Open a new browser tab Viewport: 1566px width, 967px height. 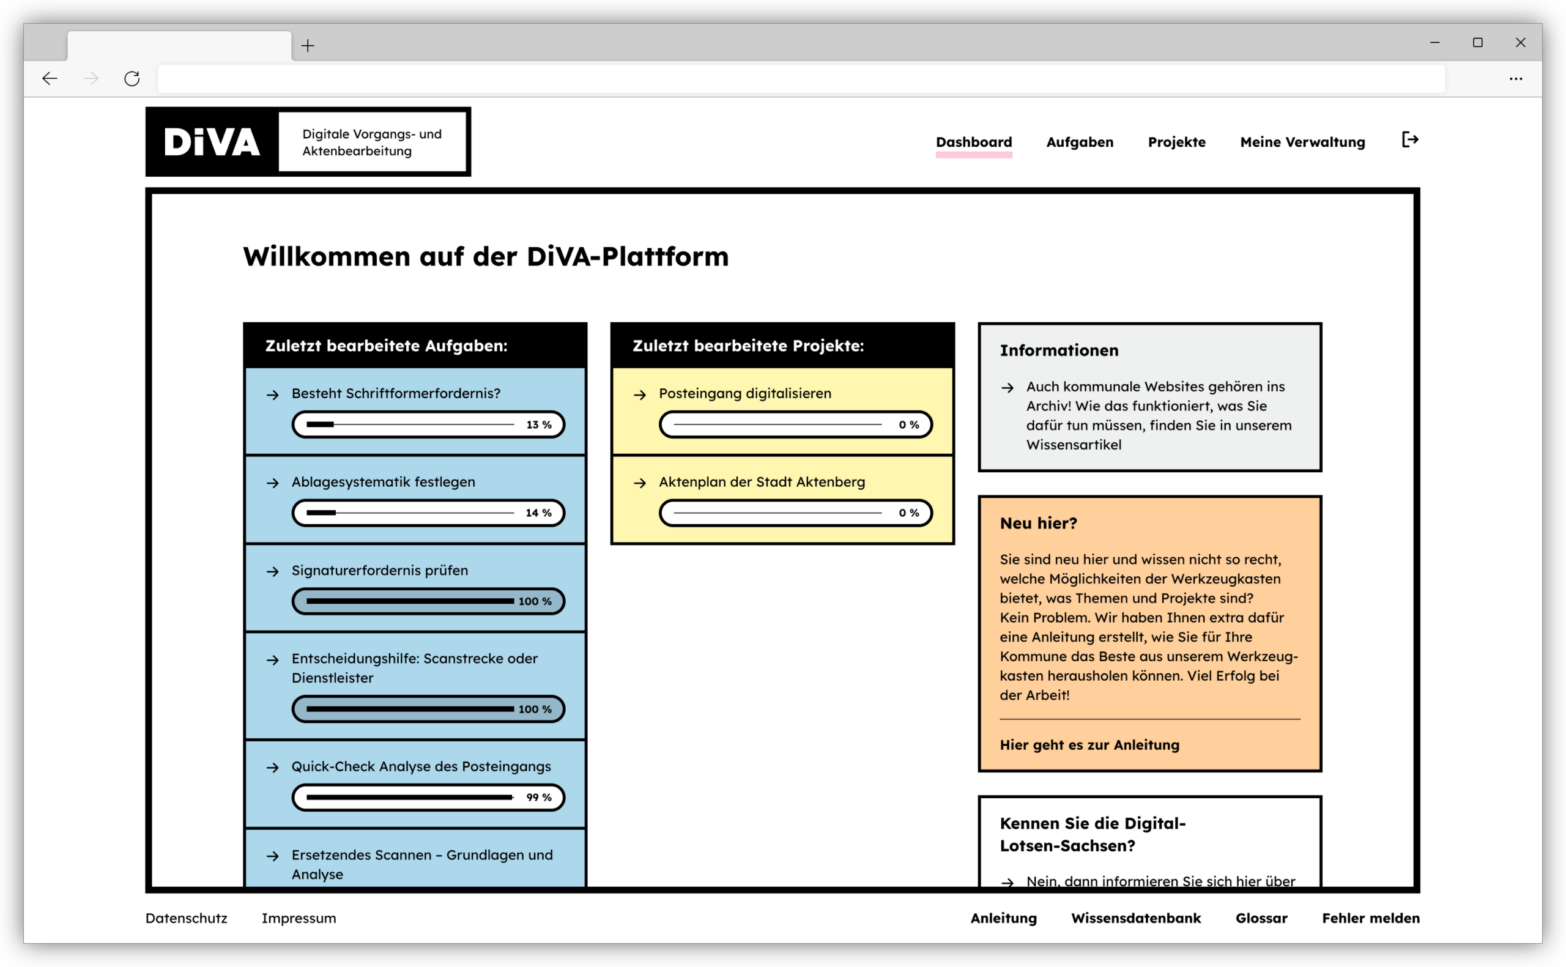coord(308,45)
